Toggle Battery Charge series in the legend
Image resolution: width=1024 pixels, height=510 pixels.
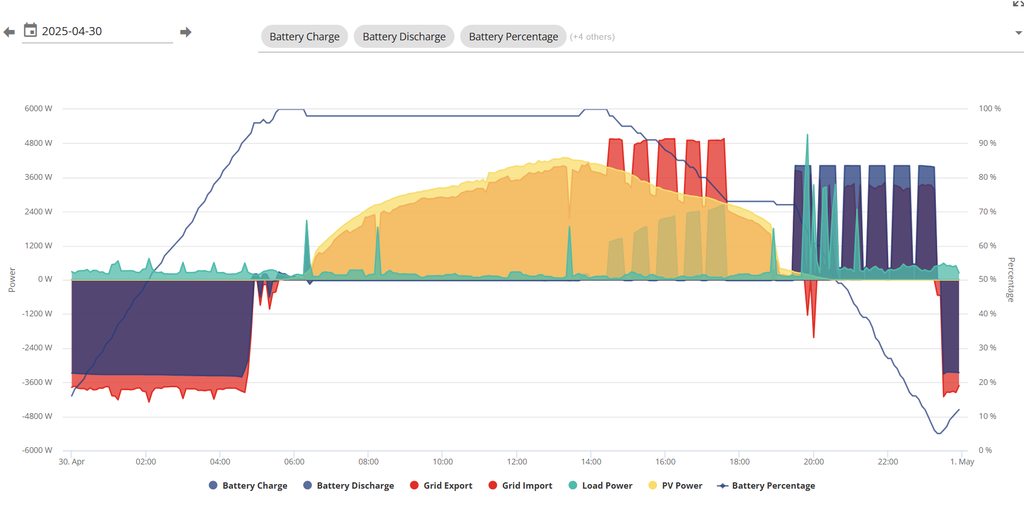[254, 486]
